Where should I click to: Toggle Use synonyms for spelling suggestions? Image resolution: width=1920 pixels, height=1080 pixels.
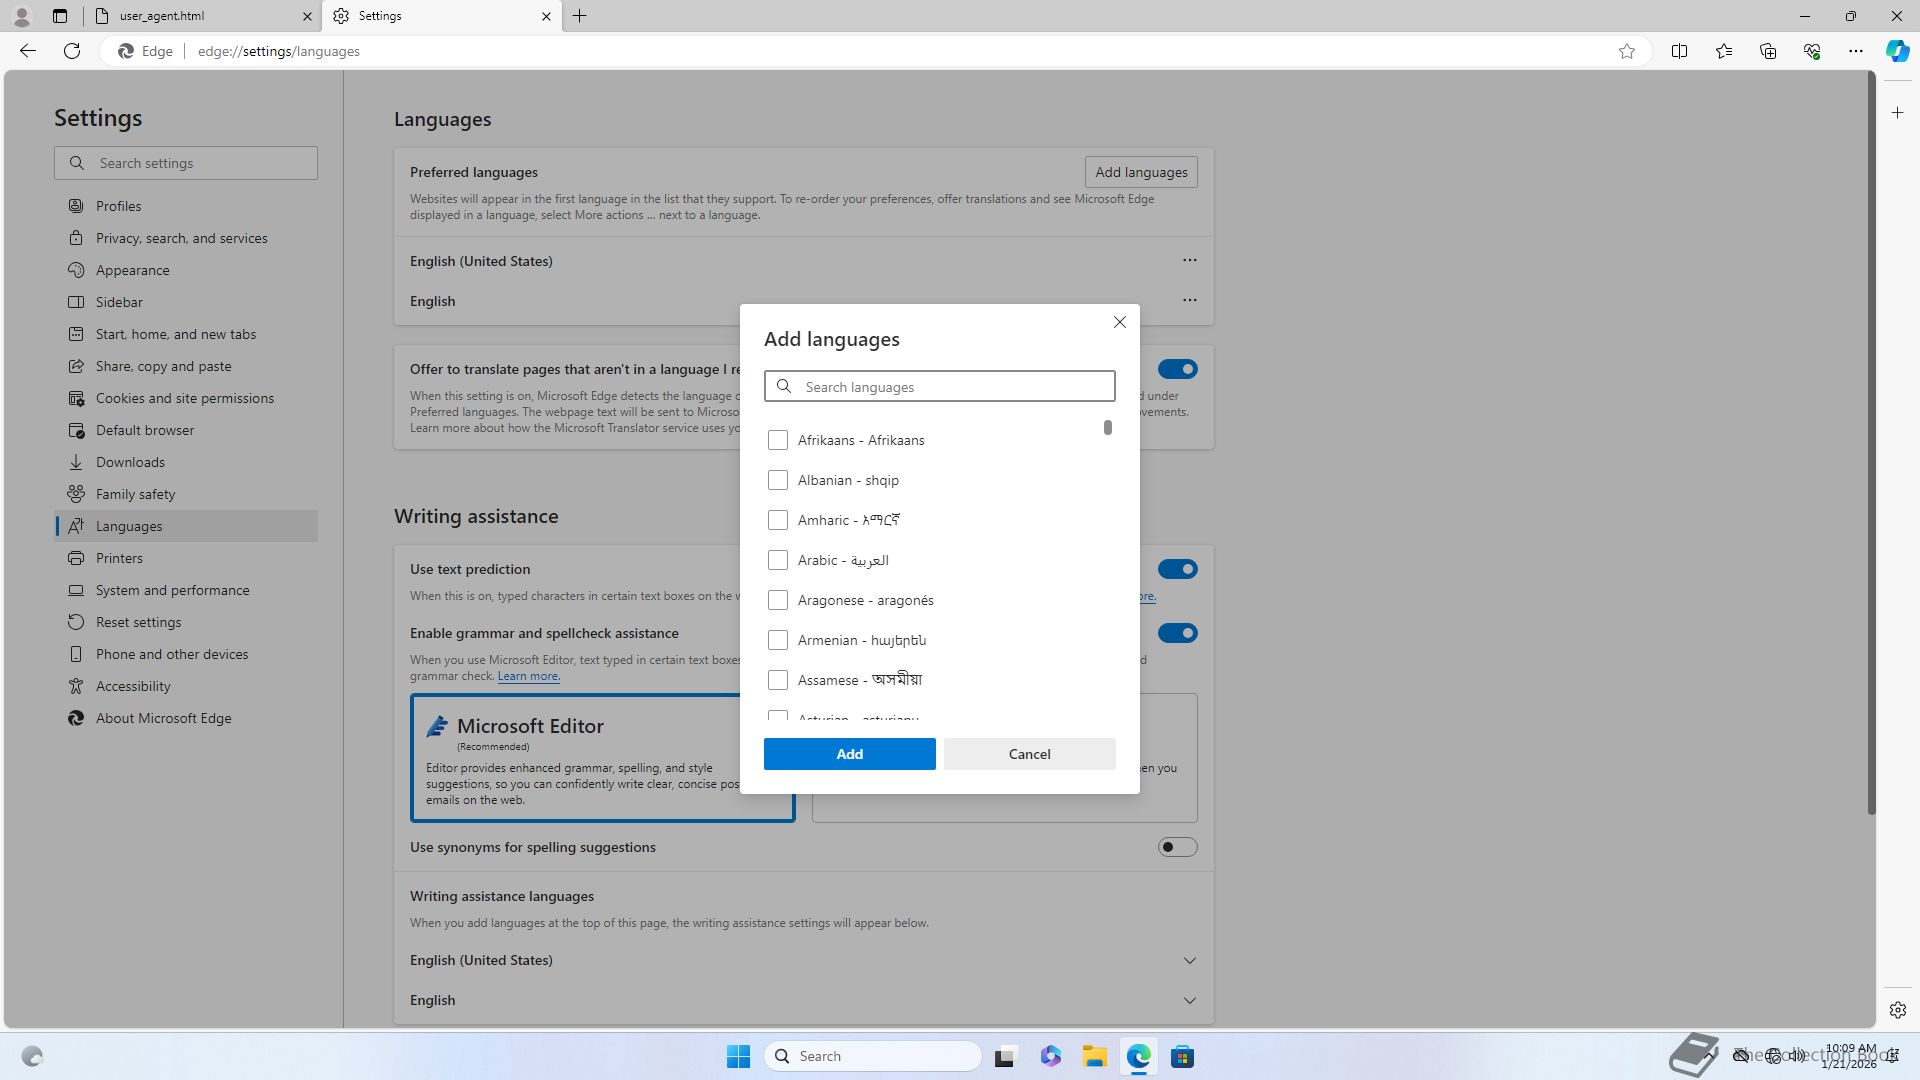tap(1177, 847)
